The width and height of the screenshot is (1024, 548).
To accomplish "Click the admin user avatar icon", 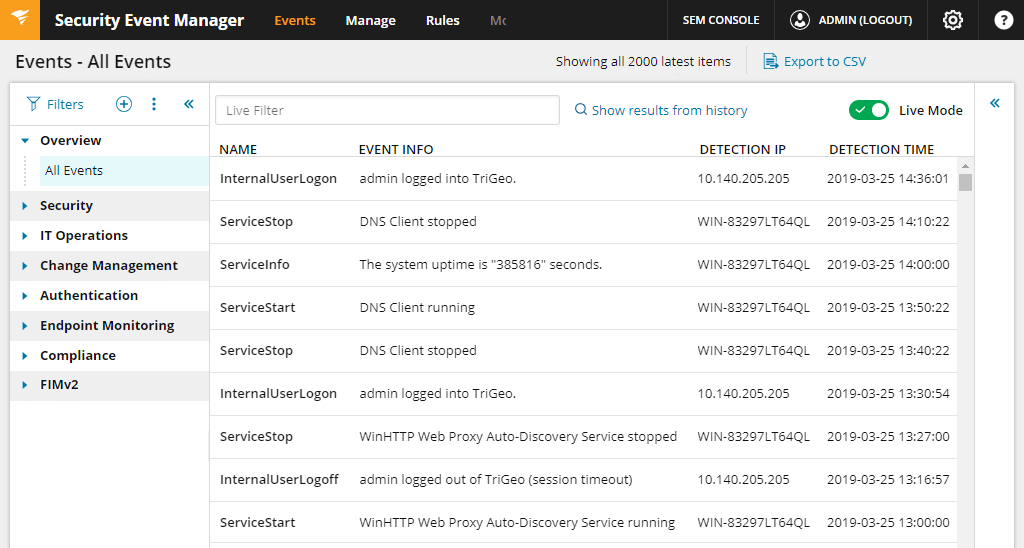I will tap(799, 20).
